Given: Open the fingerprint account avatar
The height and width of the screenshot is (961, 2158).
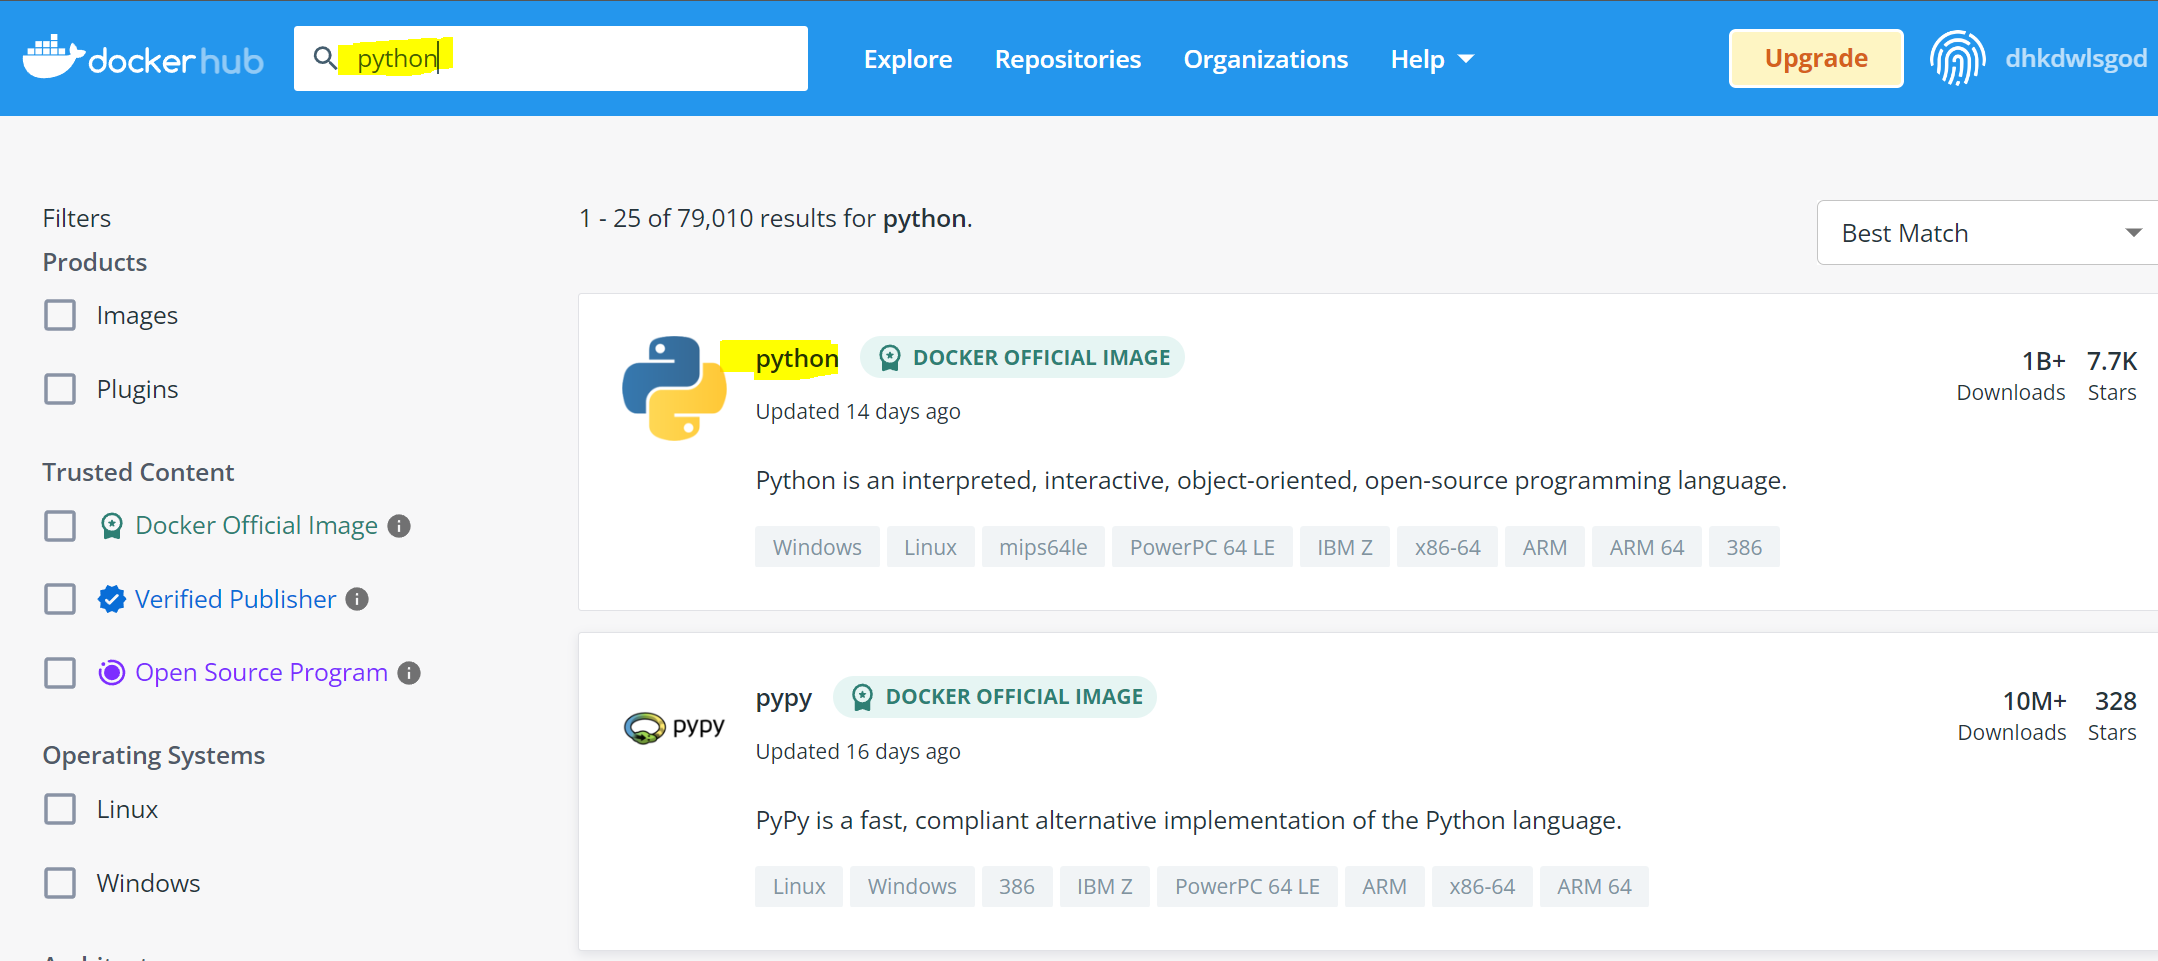Looking at the screenshot, I should tap(1957, 58).
